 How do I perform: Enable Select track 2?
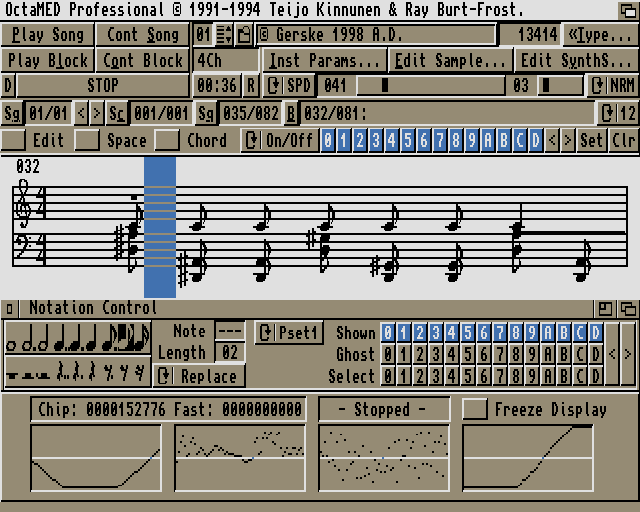pyautogui.click(x=420, y=376)
